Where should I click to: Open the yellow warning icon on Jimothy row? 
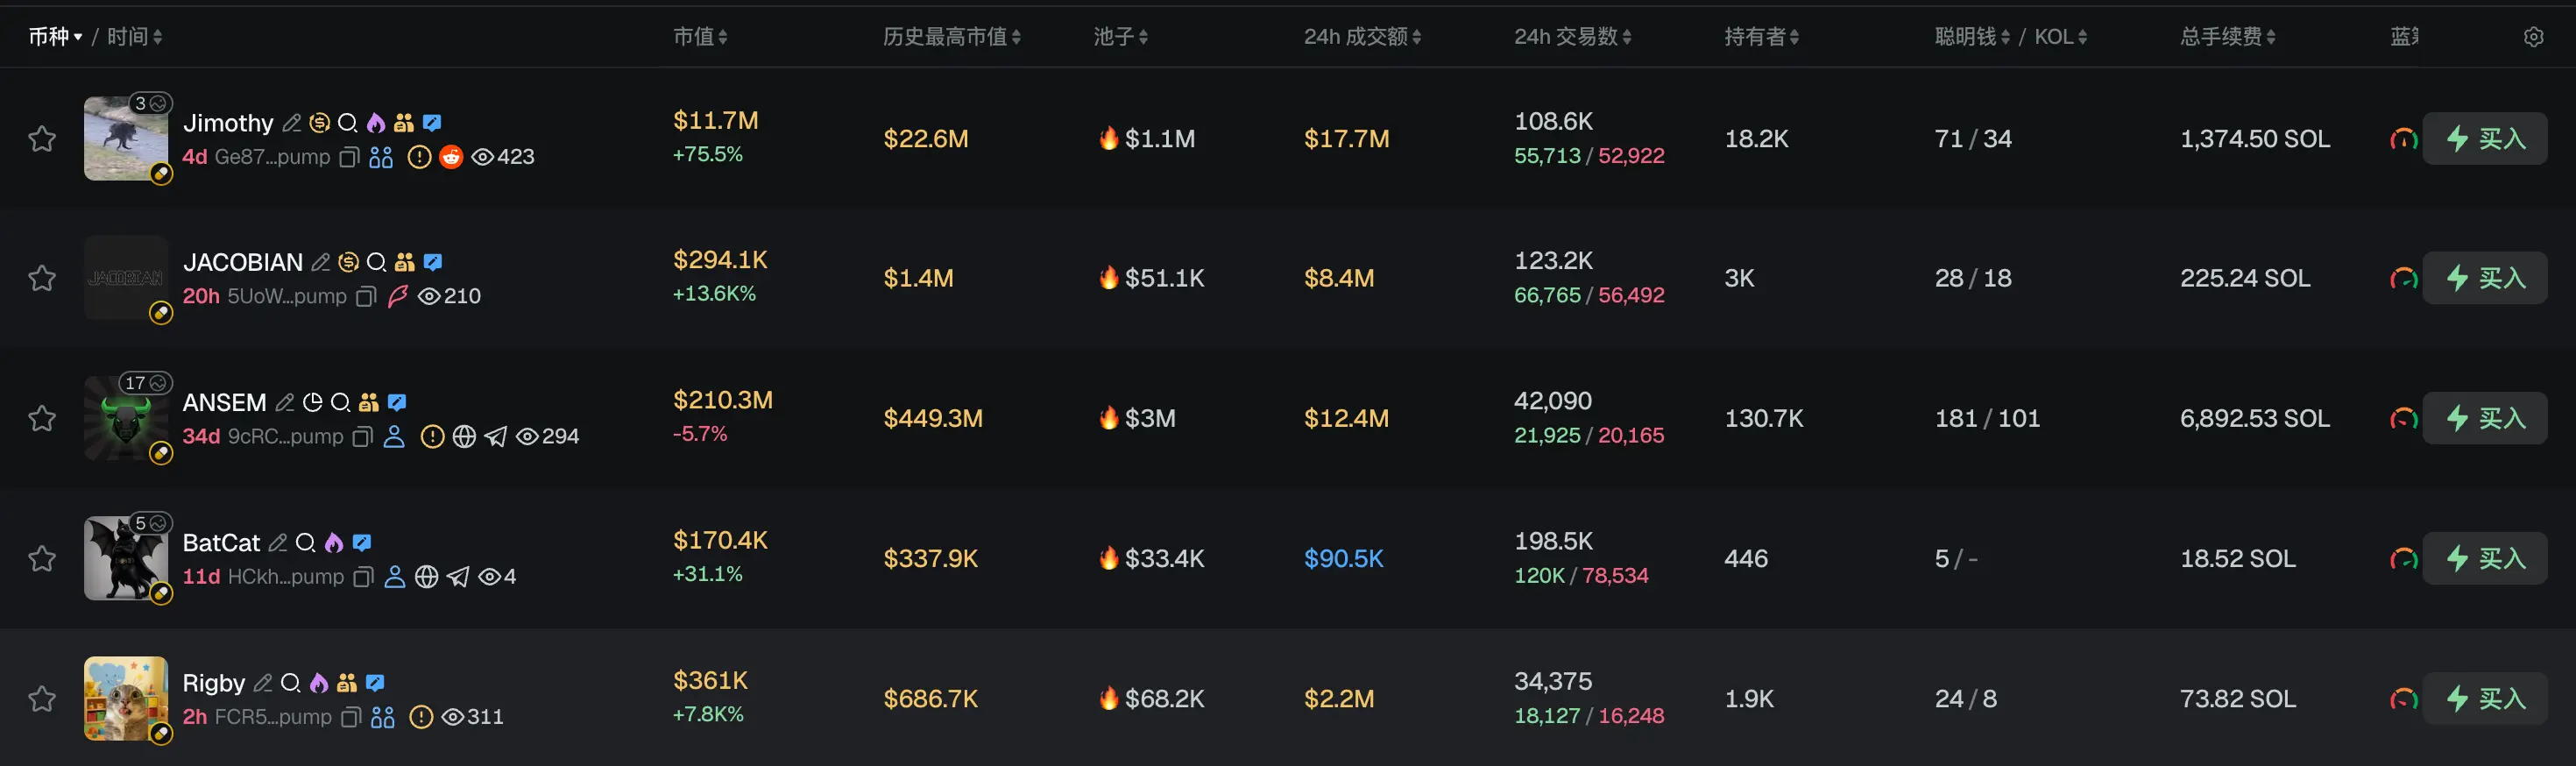click(x=420, y=157)
